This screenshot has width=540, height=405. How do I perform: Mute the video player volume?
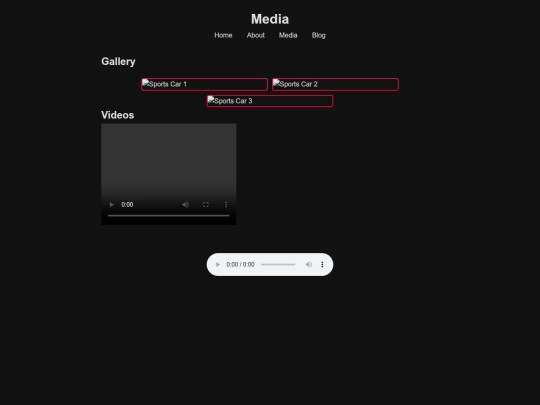[x=186, y=205]
